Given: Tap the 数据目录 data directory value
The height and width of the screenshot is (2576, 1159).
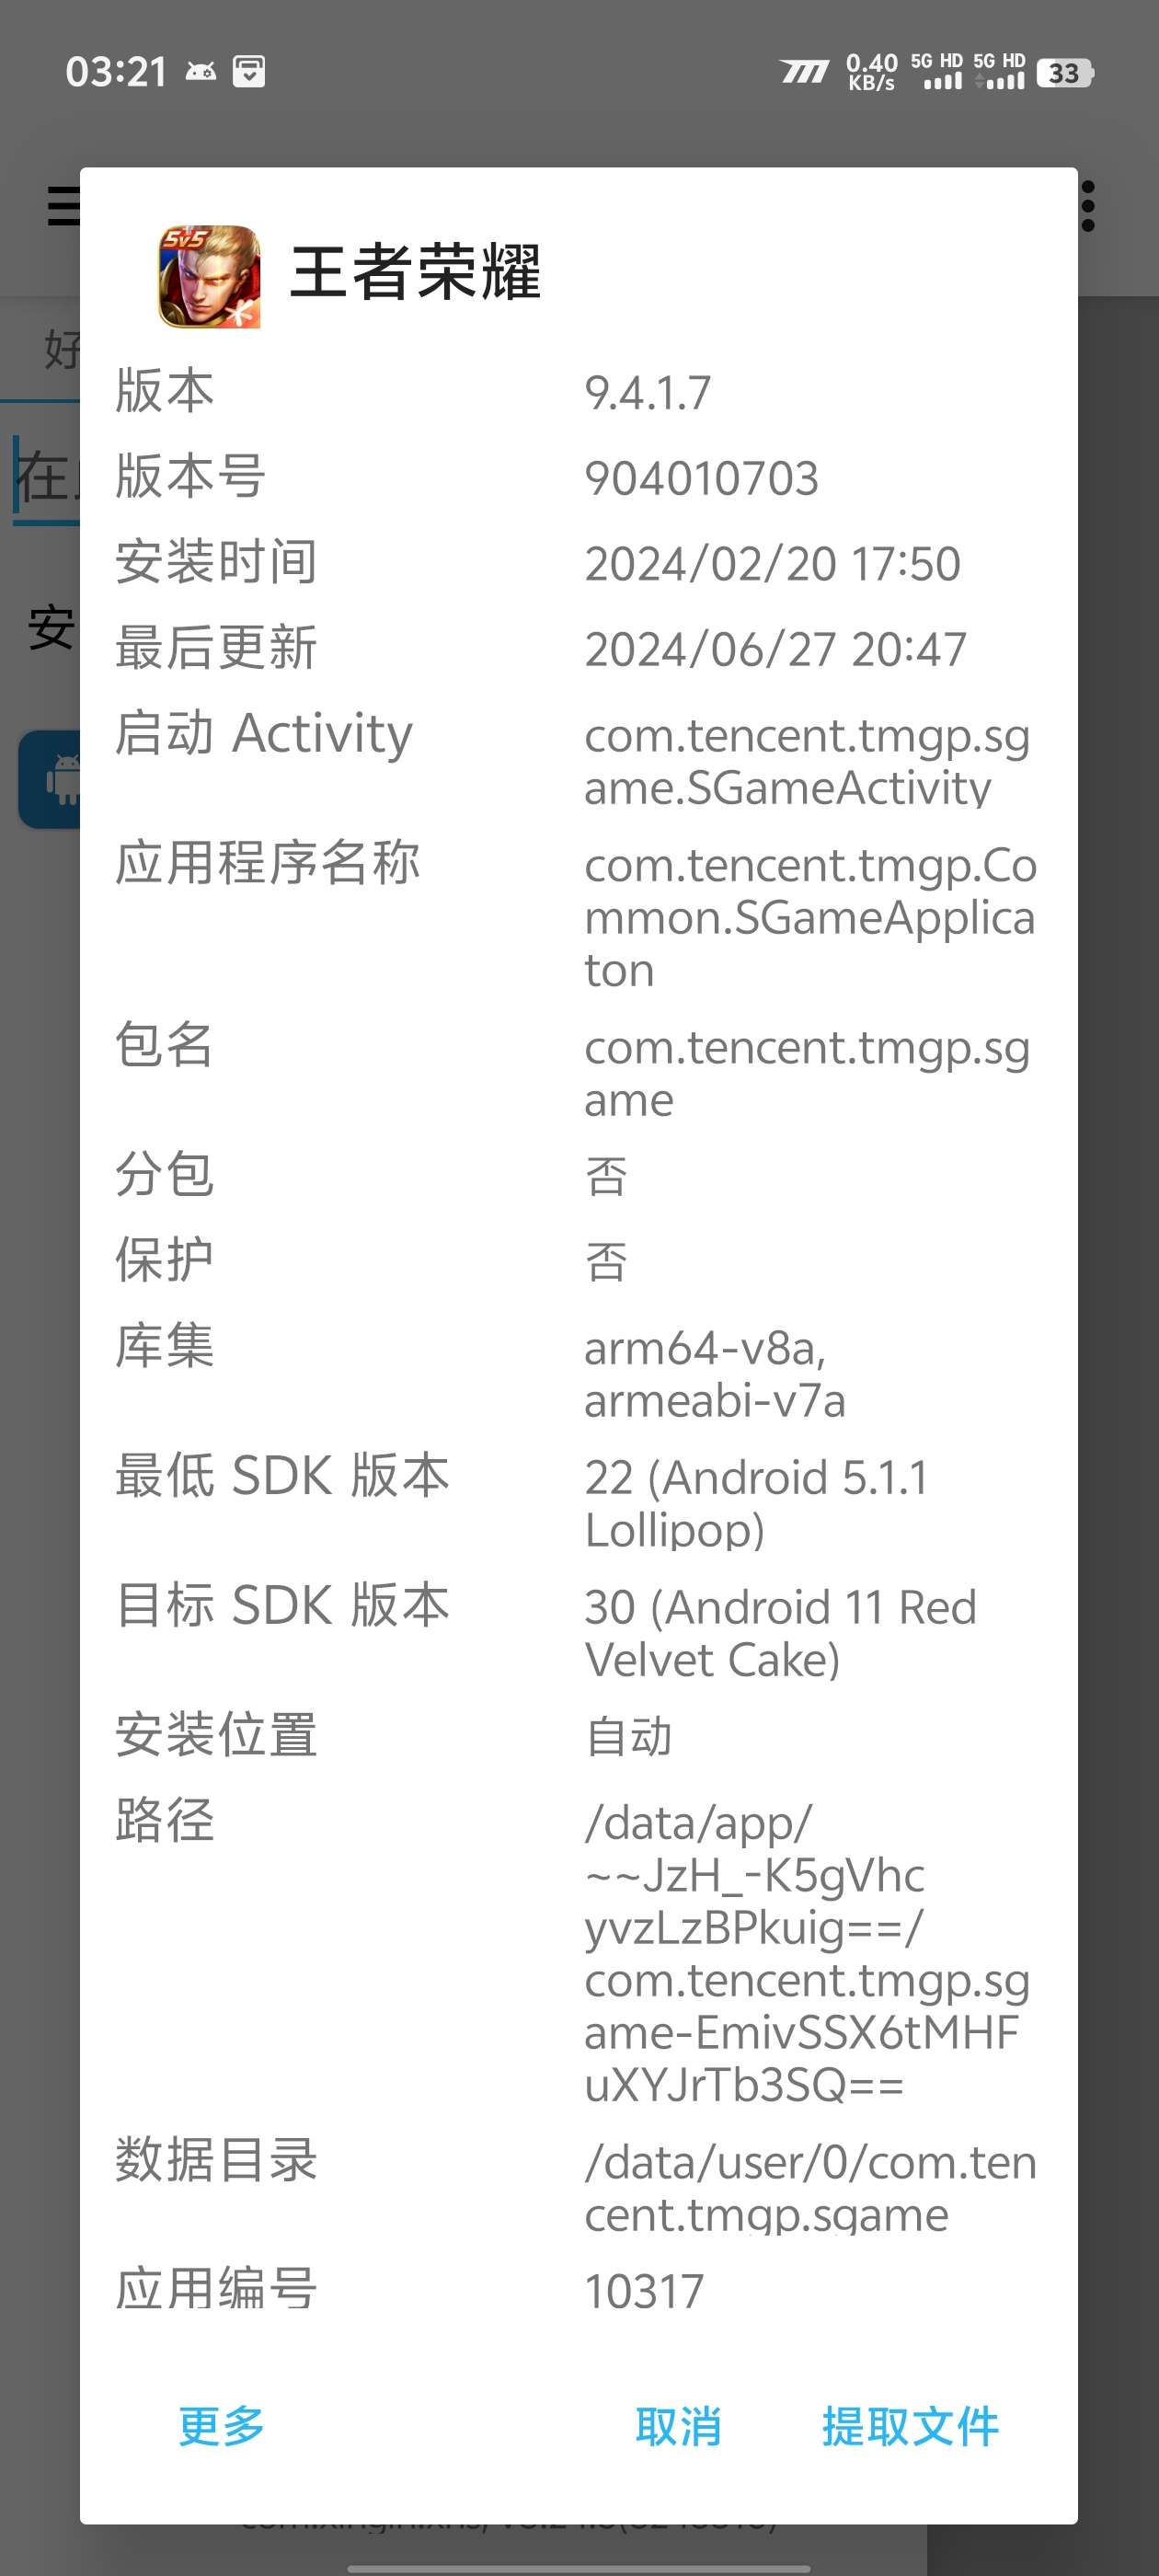Looking at the screenshot, I should [x=810, y=2188].
